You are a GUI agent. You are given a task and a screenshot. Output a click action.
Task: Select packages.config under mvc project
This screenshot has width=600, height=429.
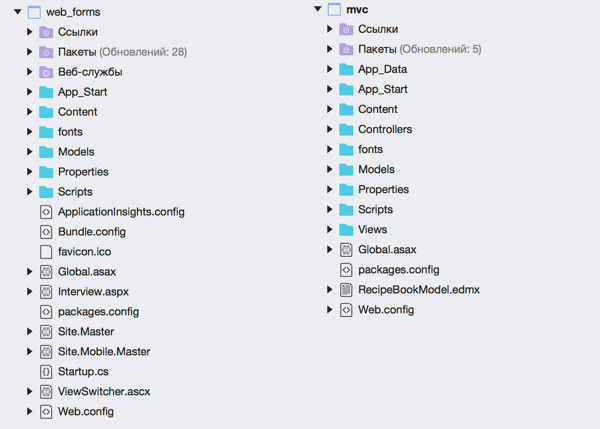[399, 270]
